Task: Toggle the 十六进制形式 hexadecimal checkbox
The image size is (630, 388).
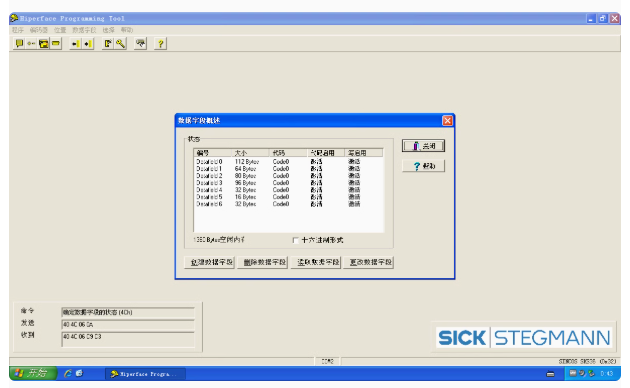Action: (296, 240)
